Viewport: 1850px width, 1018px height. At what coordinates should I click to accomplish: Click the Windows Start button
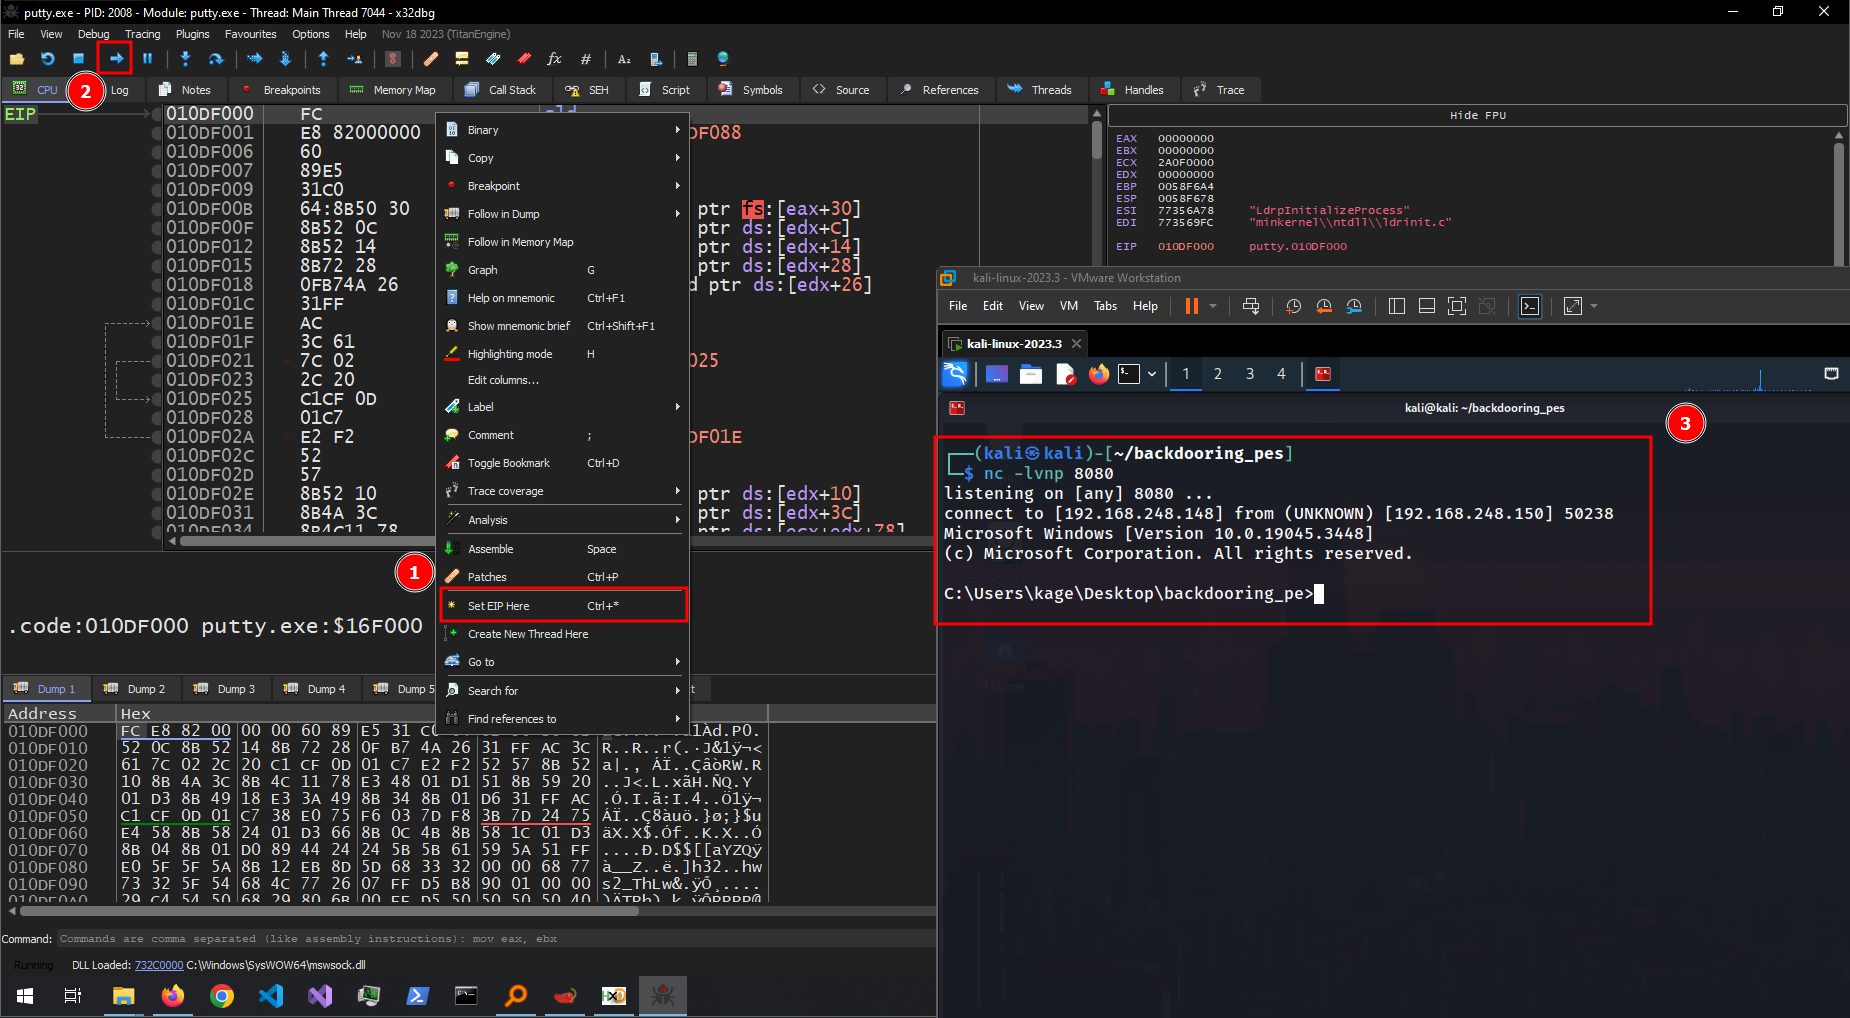(25, 996)
